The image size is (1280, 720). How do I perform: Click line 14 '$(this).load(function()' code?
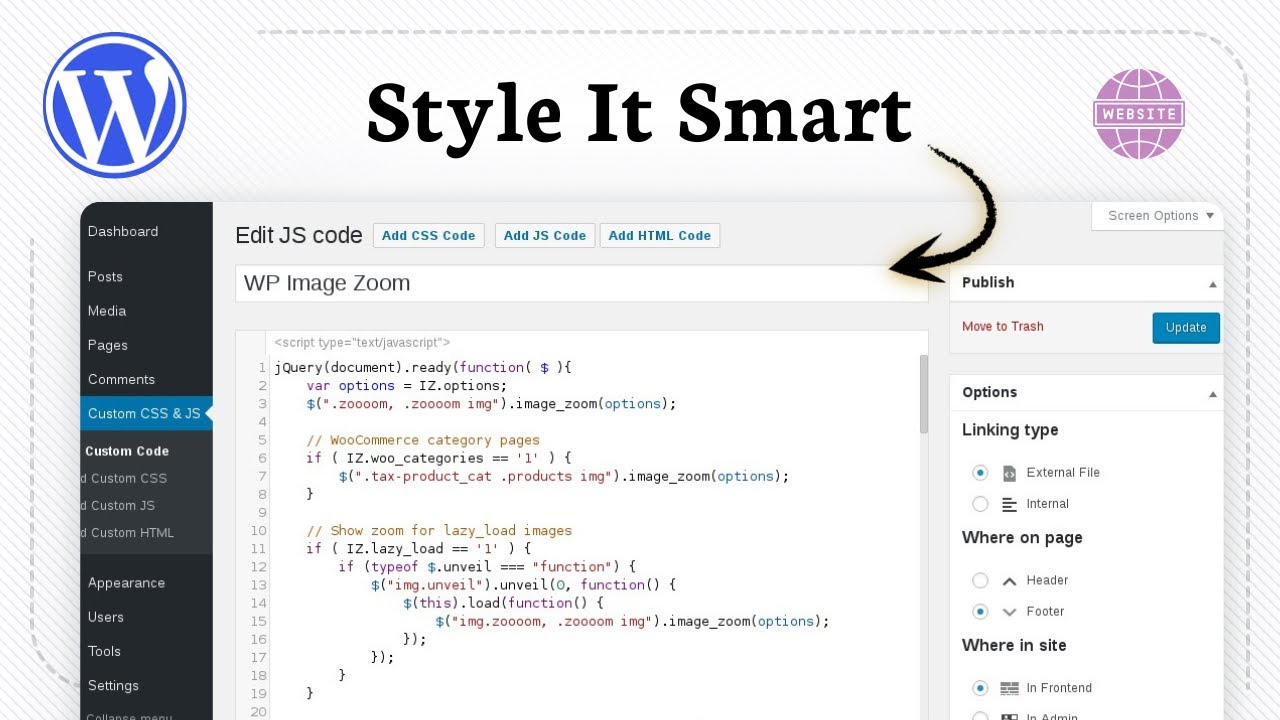(503, 603)
